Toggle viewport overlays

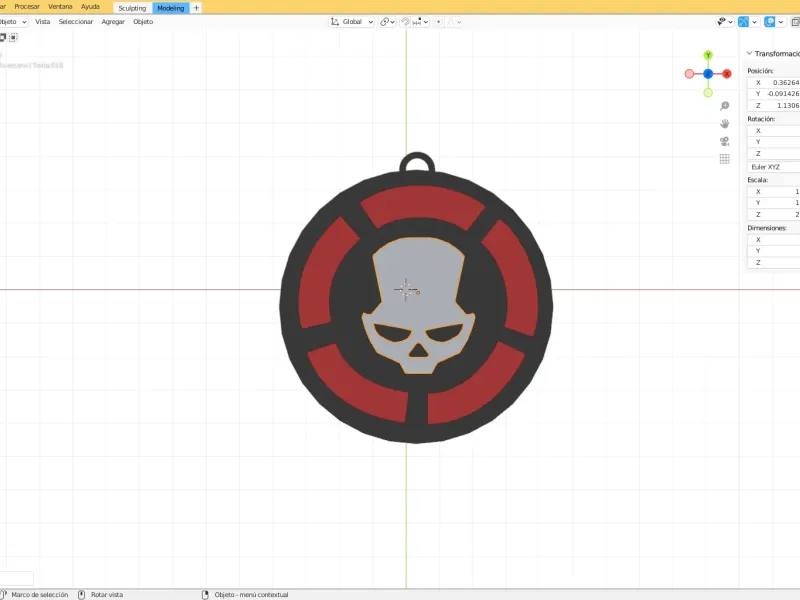pos(769,22)
